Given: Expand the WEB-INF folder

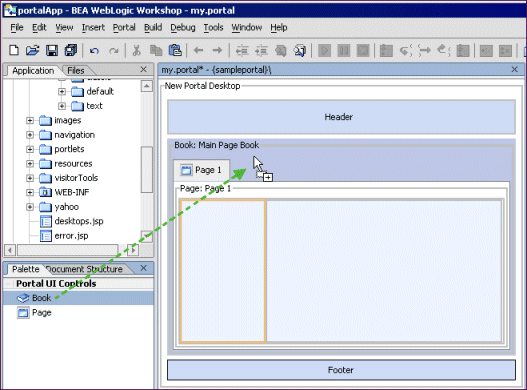Looking at the screenshot, I should (x=30, y=192).
